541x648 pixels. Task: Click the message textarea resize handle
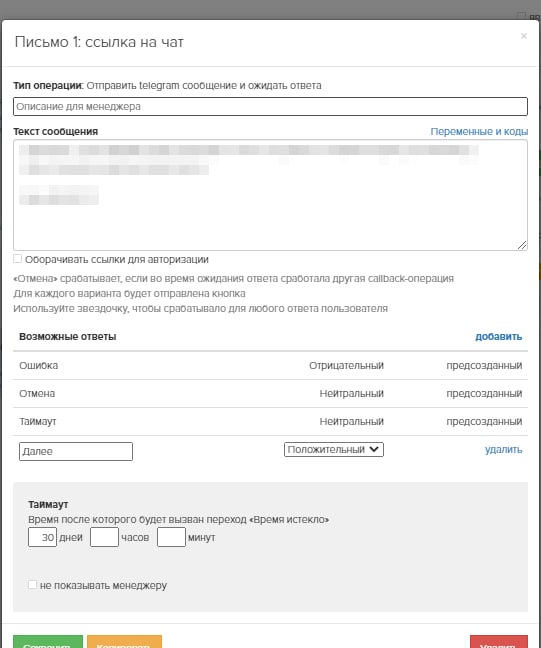tap(522, 245)
